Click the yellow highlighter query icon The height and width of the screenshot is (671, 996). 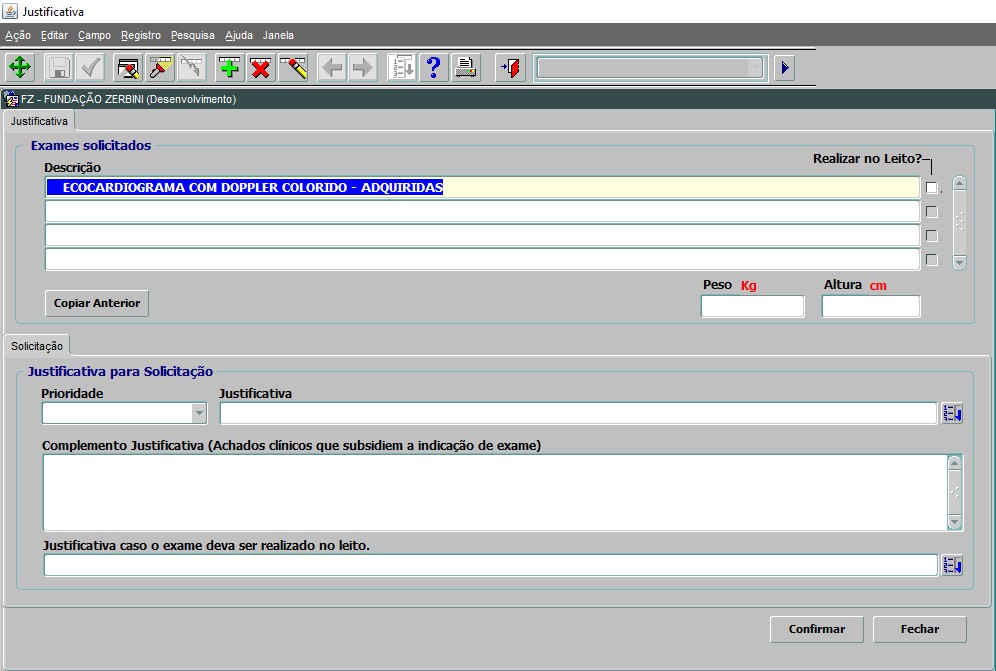pos(160,67)
